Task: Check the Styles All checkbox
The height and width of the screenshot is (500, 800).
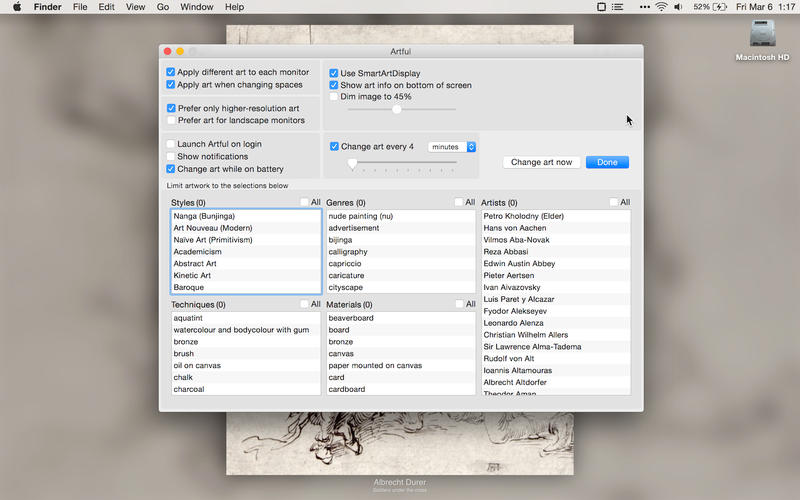Action: [x=305, y=202]
